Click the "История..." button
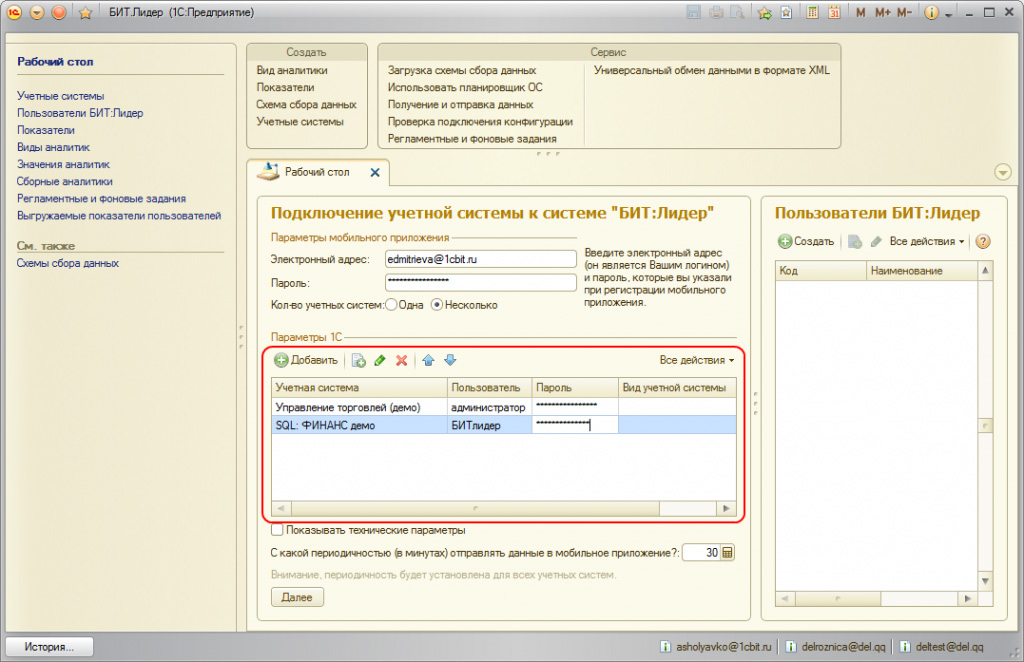Screen dimensions: 1024x662 pyautogui.click(x=52, y=647)
